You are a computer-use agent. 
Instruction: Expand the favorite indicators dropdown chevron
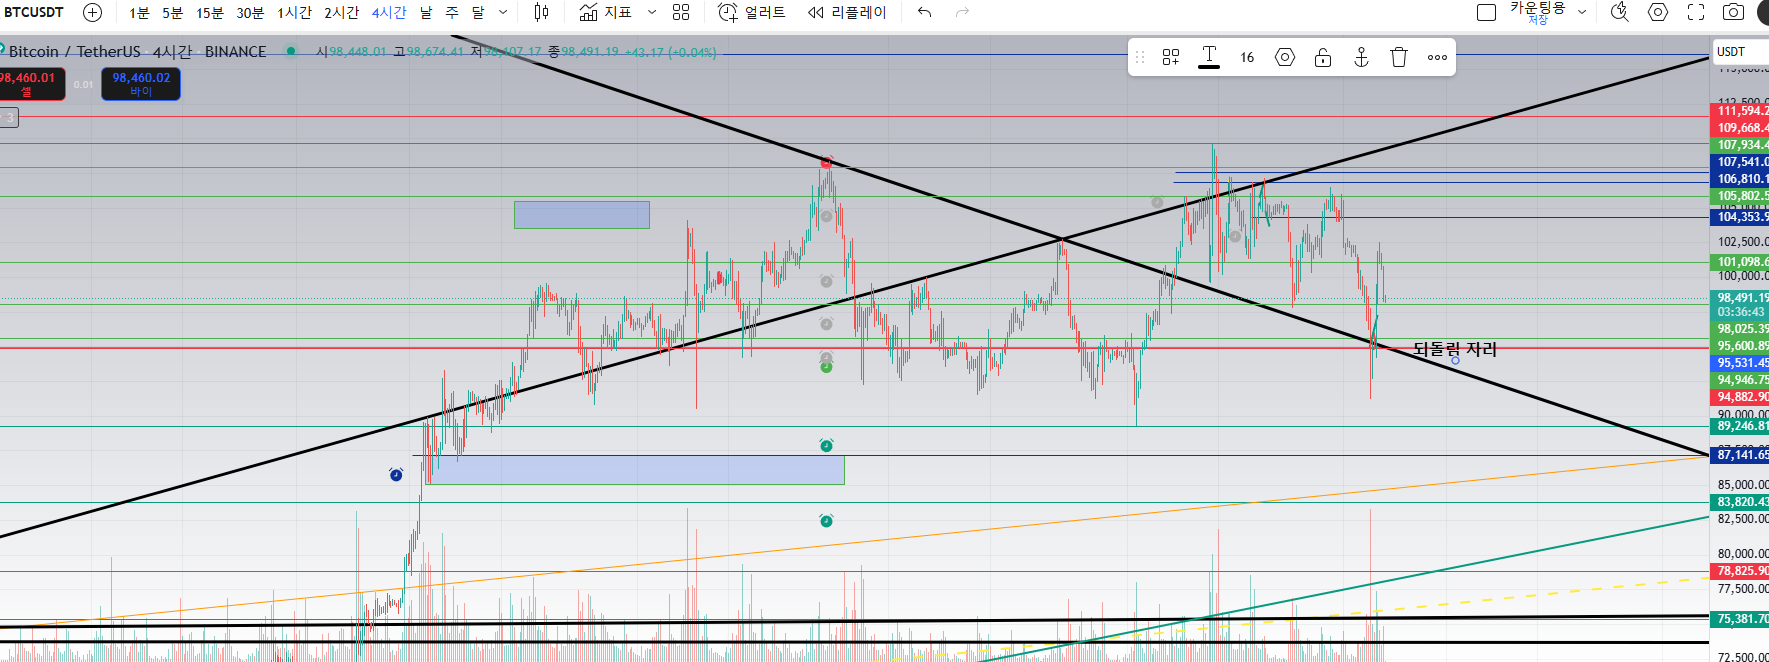[x=652, y=12]
